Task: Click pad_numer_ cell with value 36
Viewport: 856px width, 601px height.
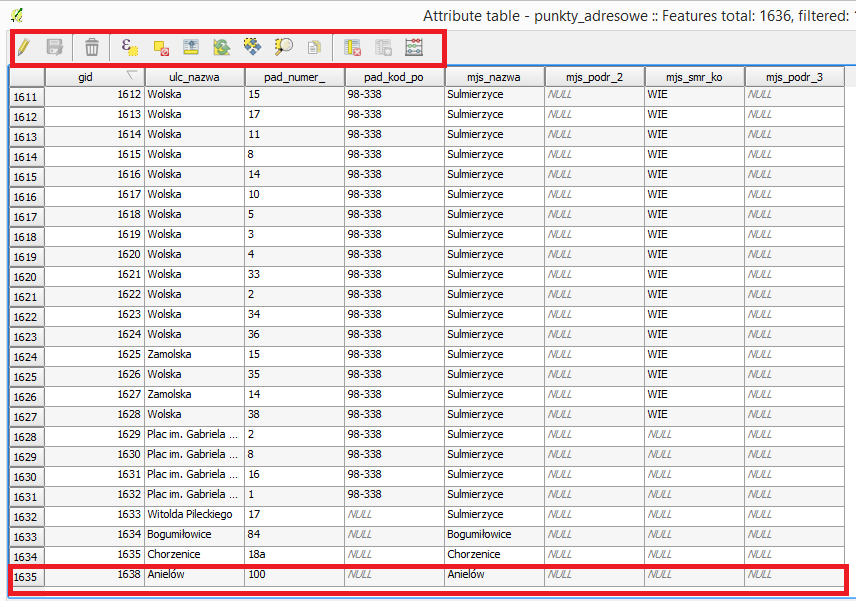Action: 295,335
